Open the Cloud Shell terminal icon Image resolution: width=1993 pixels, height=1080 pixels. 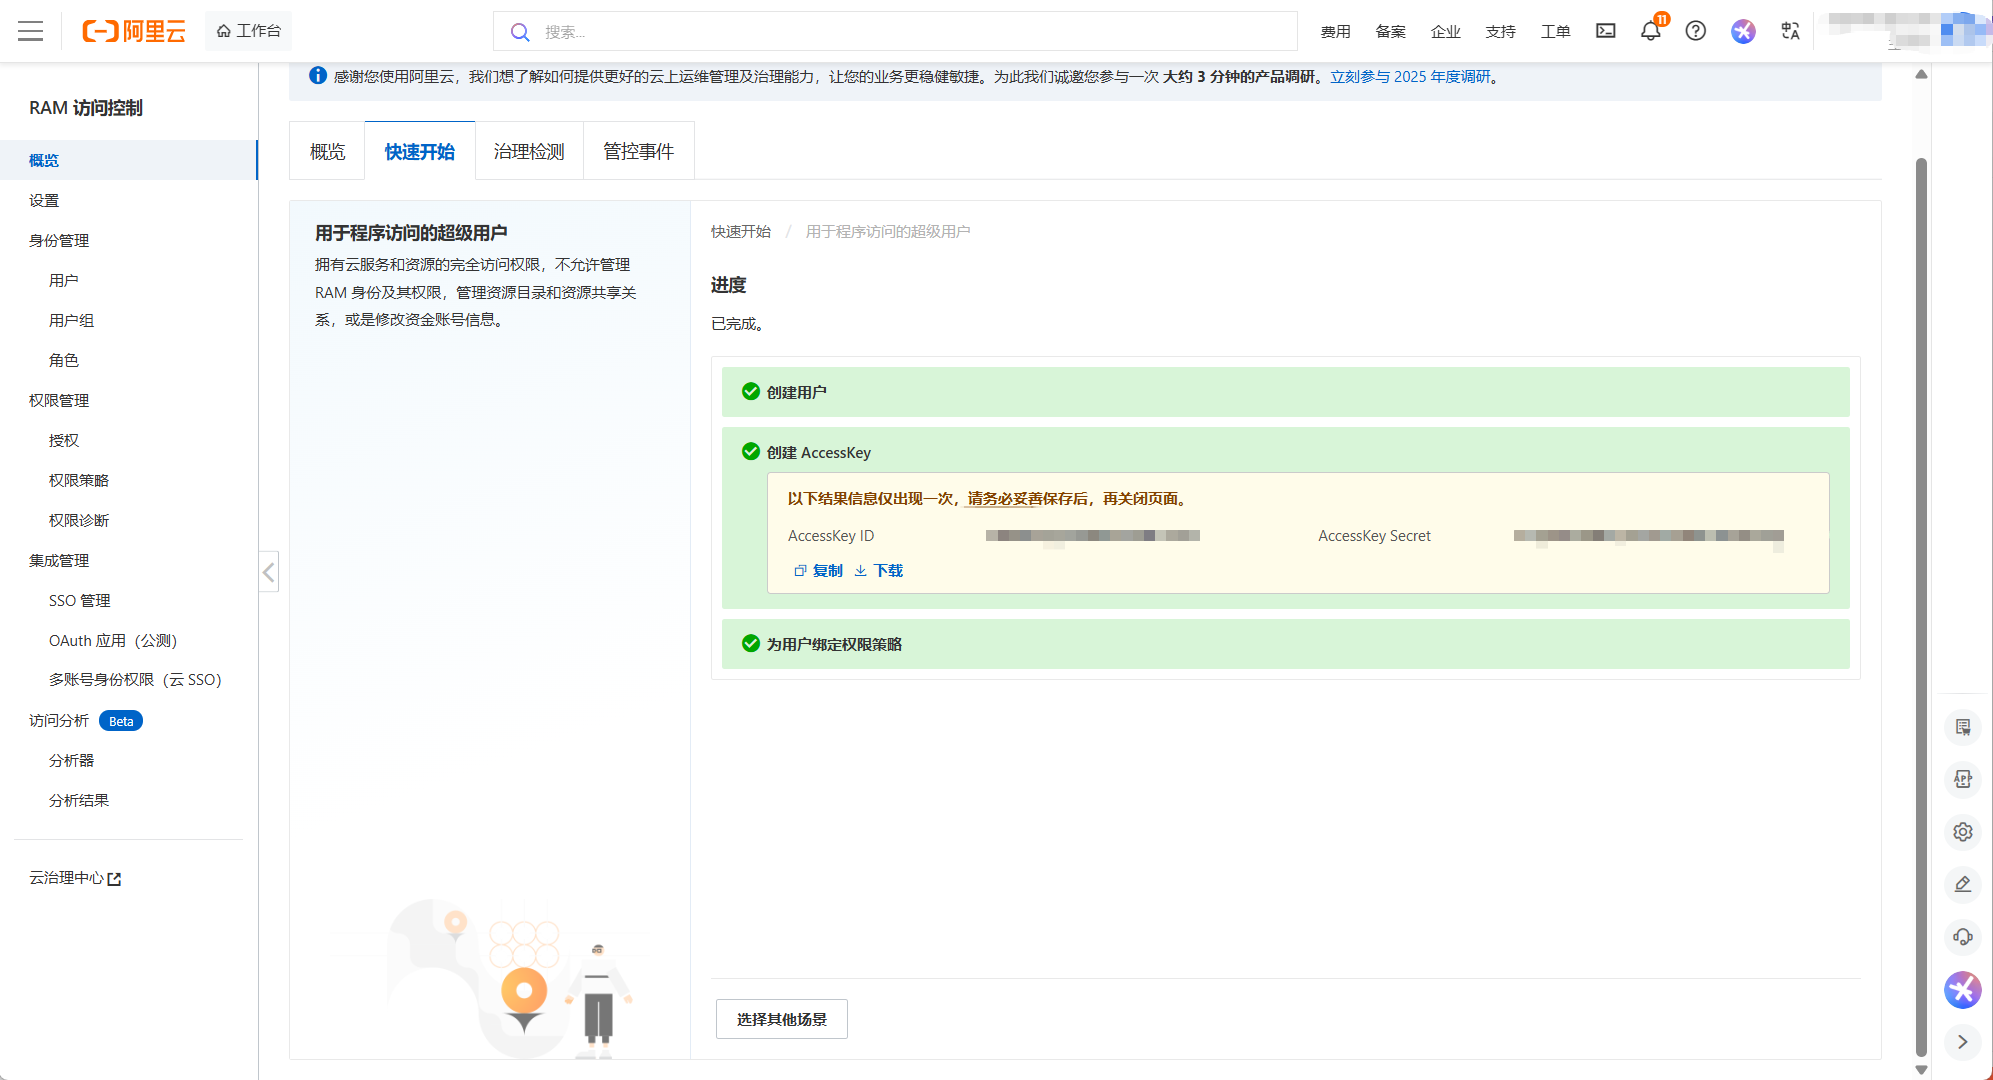pos(1605,31)
